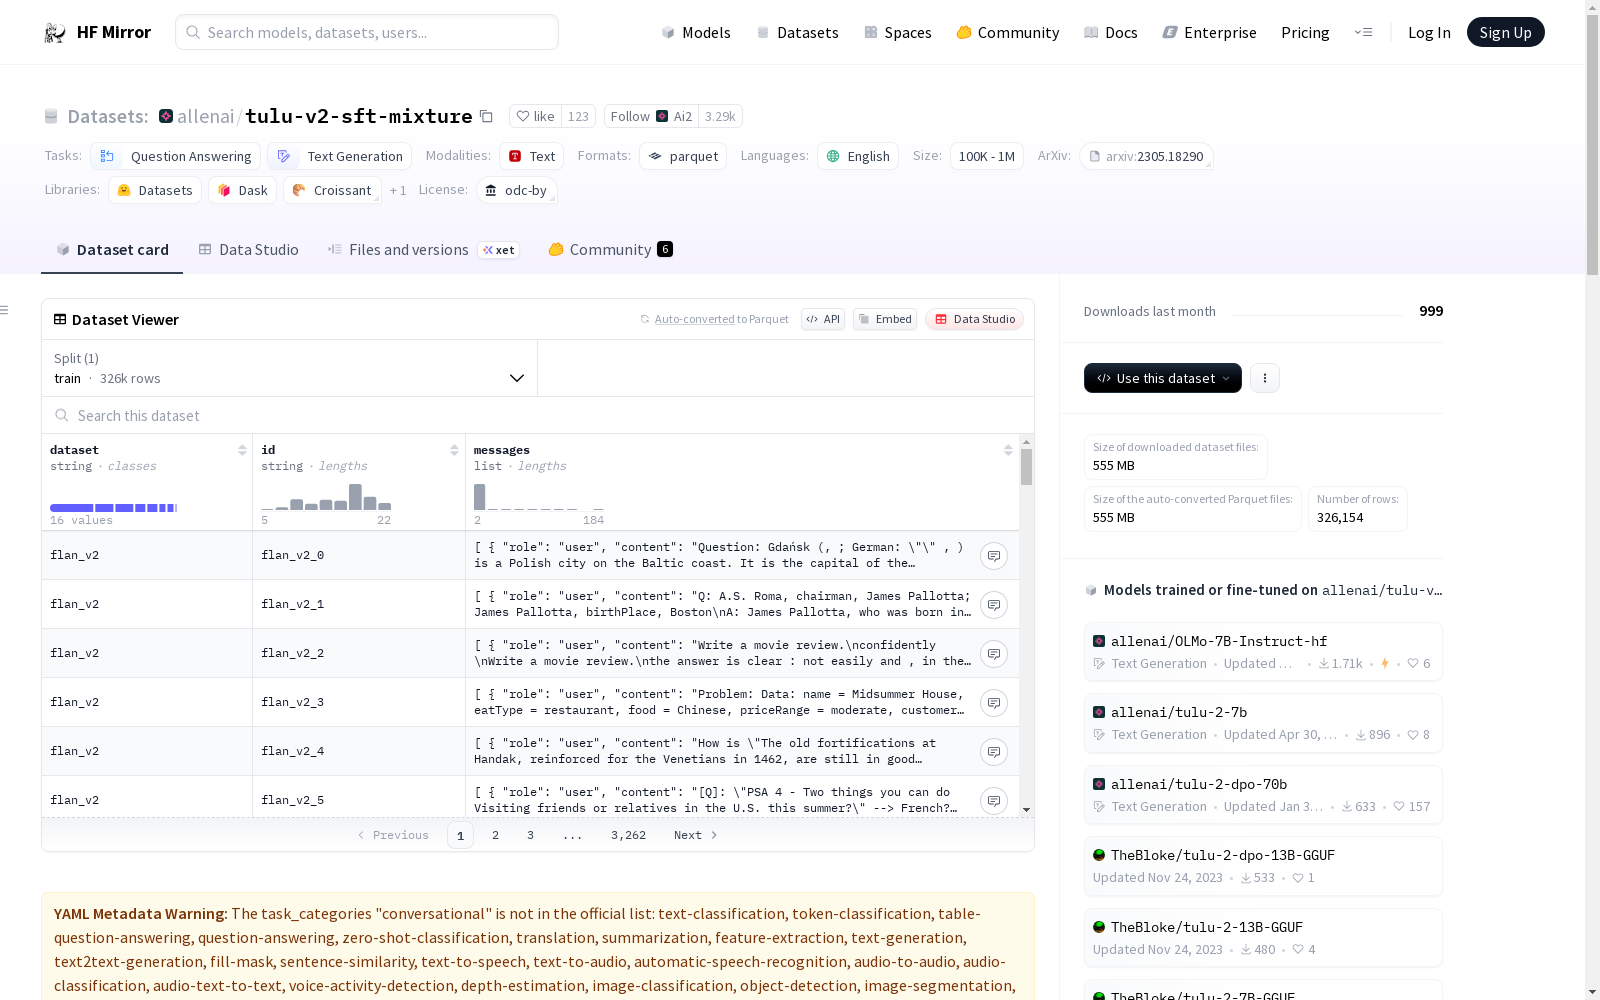The height and width of the screenshot is (1000, 1600).
Task: Click the dataset column class distribution bar
Action: [113, 508]
